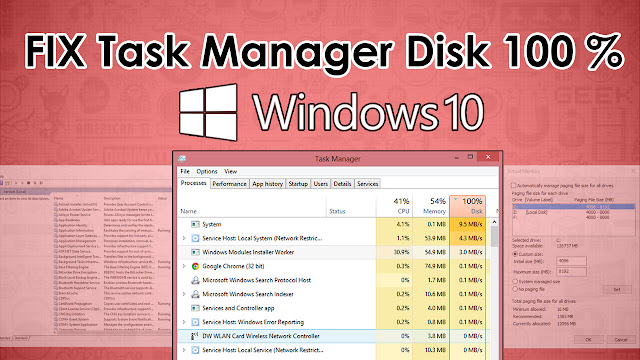
Task: Switch to the Performance tab
Action: [229, 184]
